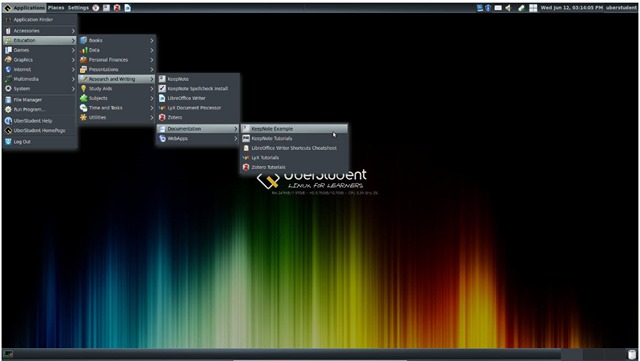Open UberStudent HomePage entry
Screen dimensions: 640x361
[x=40, y=131]
